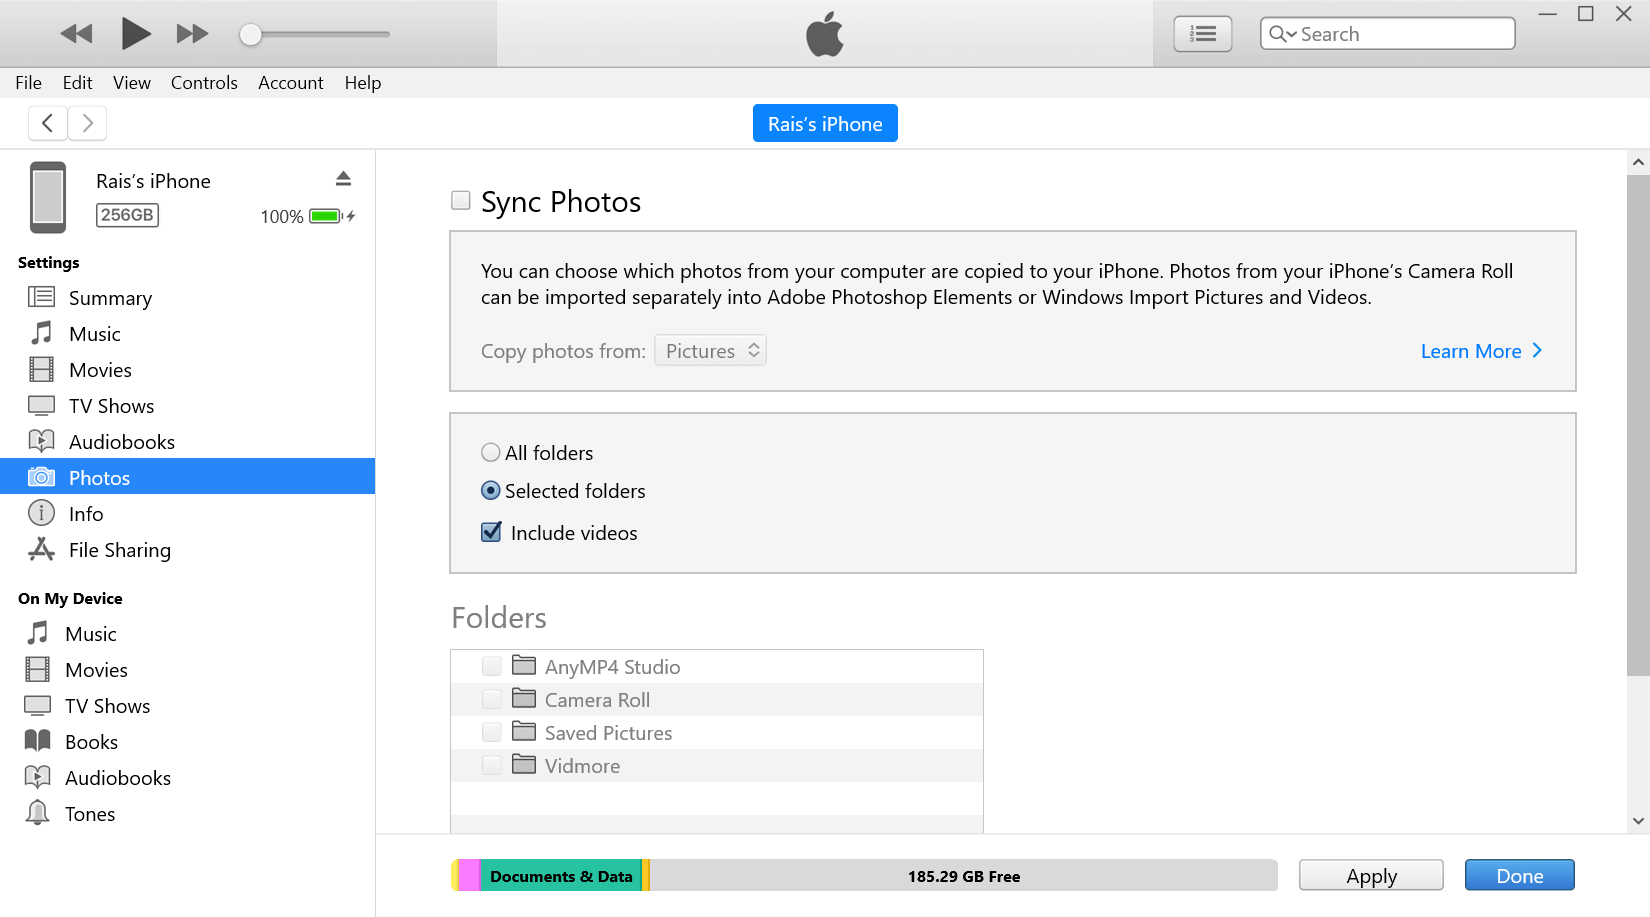Screen dimensions: 1650x917
Task: Select the Selected folders radio button
Action: [490, 490]
